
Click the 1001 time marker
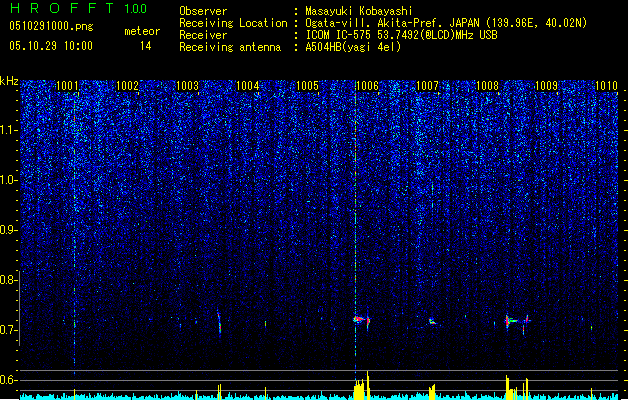pos(67,86)
